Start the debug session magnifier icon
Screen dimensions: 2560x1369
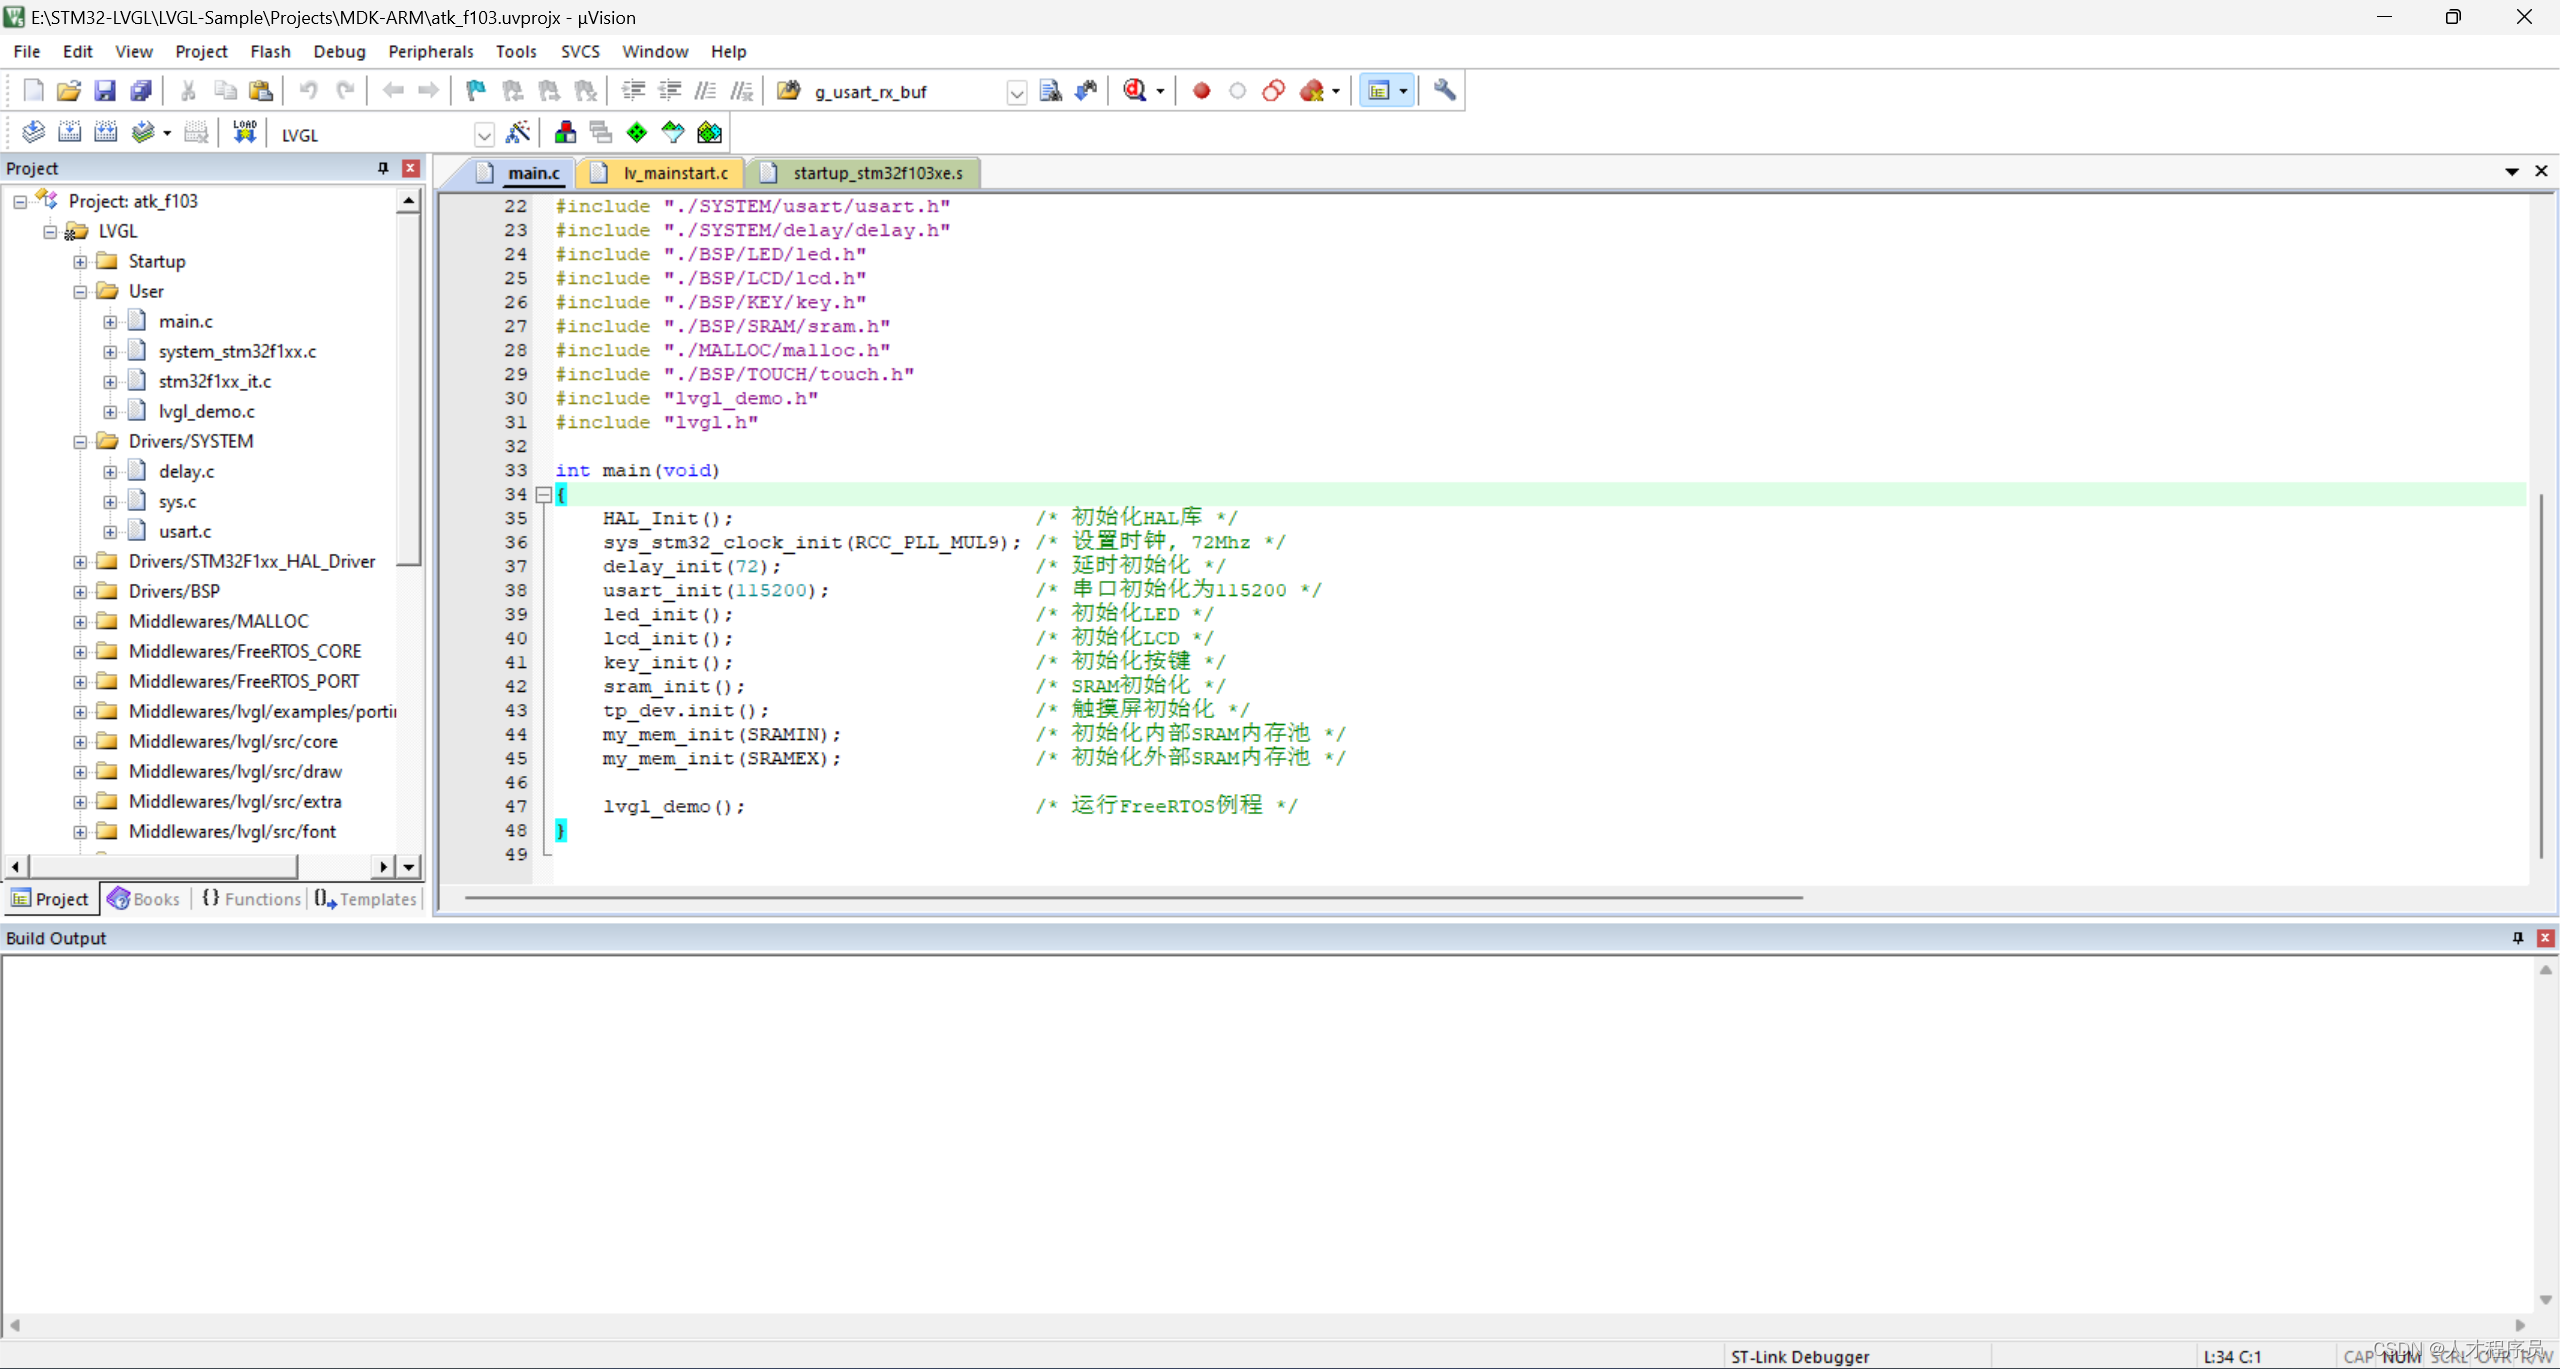1134,90
